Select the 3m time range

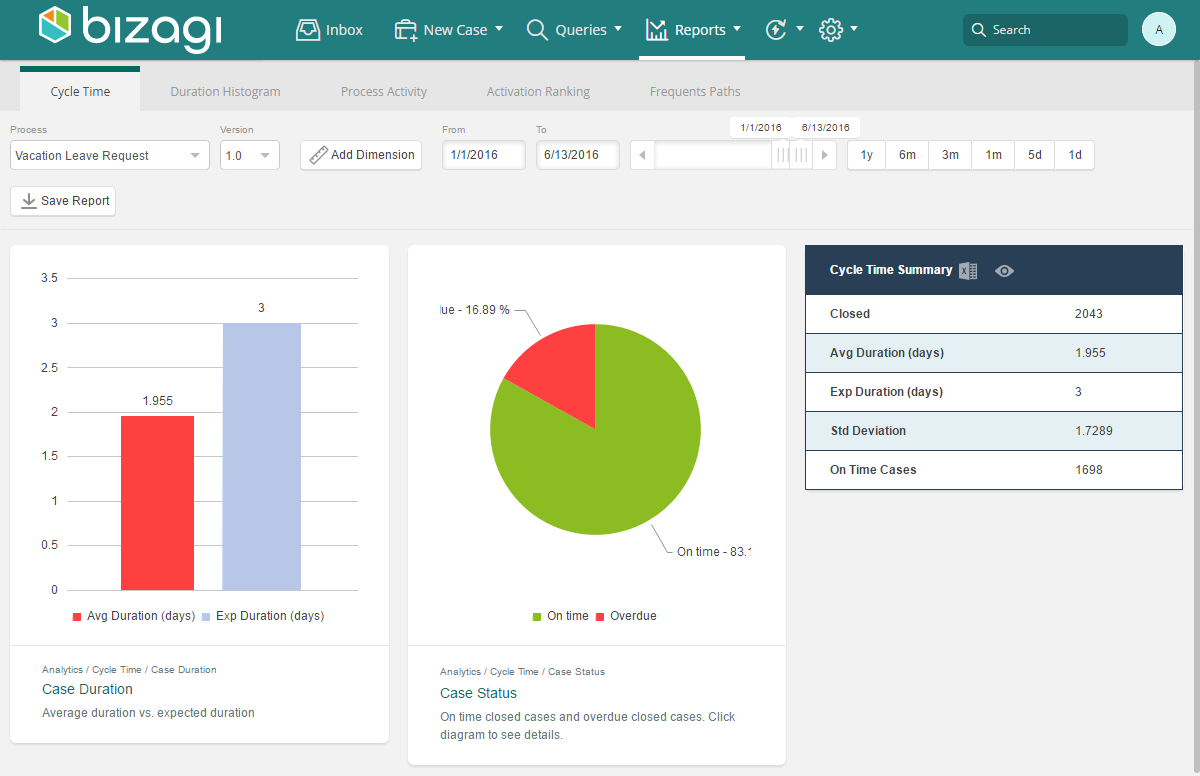click(x=950, y=155)
